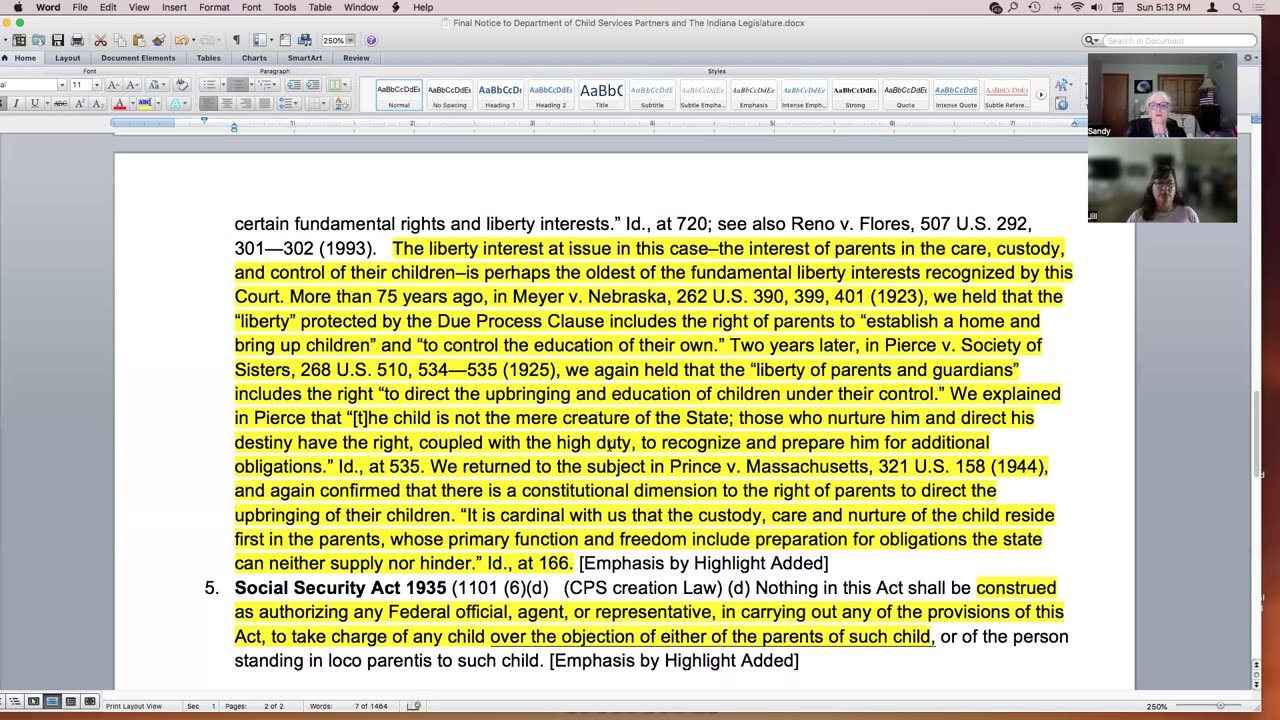Open the text effects dropdown

(178, 103)
